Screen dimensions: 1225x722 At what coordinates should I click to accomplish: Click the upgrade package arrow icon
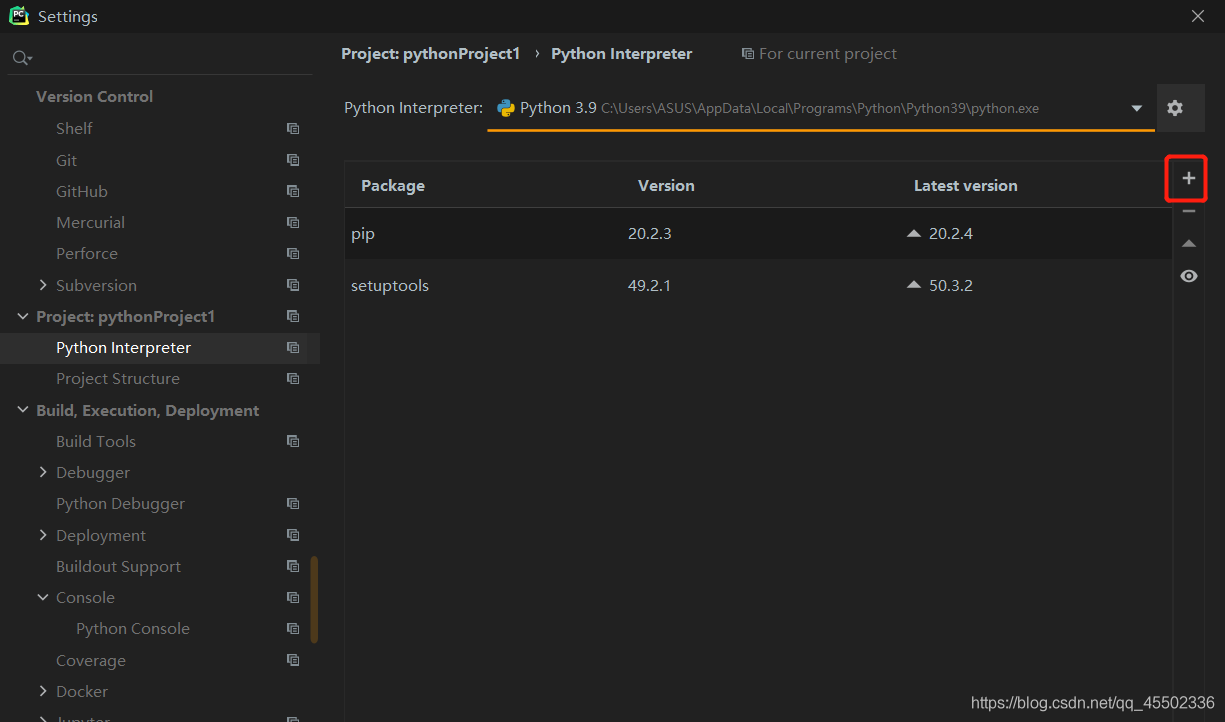point(1188,244)
